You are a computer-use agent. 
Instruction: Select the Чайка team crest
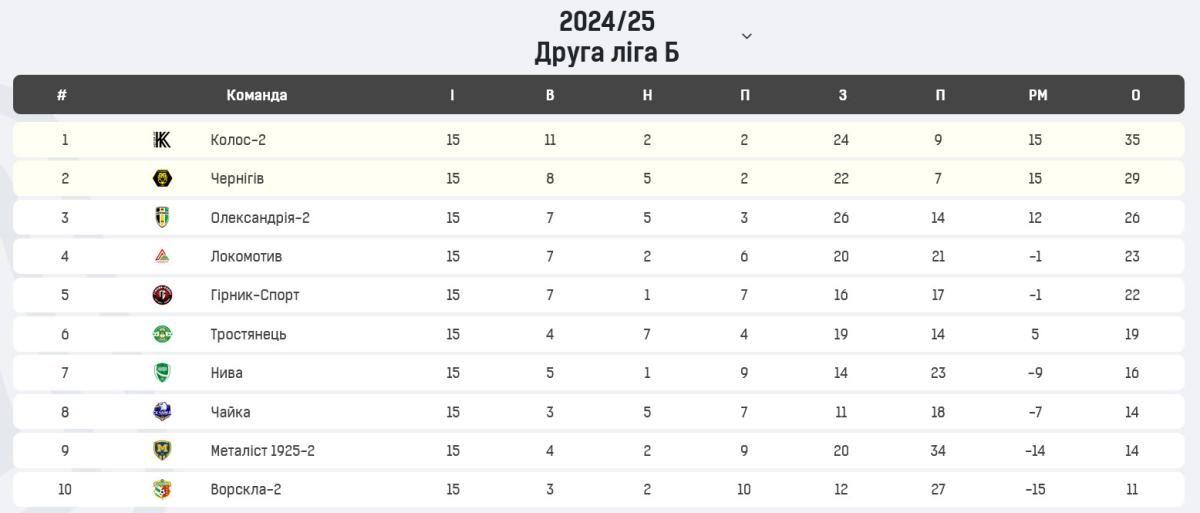162,412
